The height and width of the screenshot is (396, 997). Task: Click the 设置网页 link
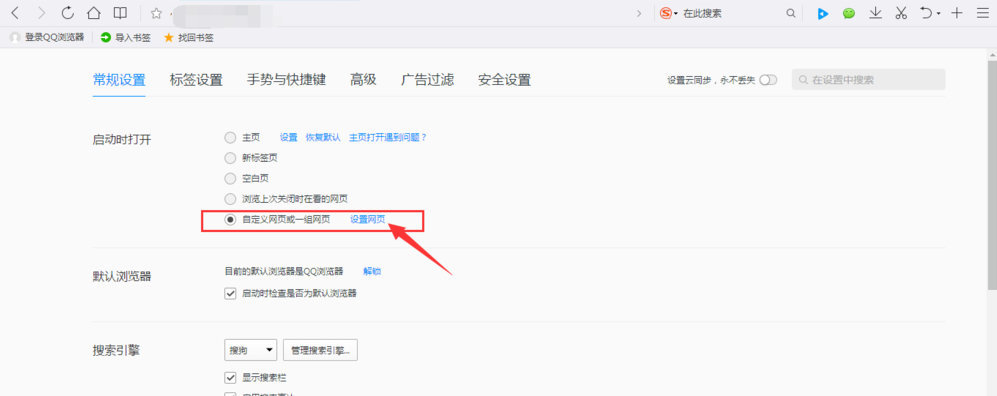click(368, 219)
